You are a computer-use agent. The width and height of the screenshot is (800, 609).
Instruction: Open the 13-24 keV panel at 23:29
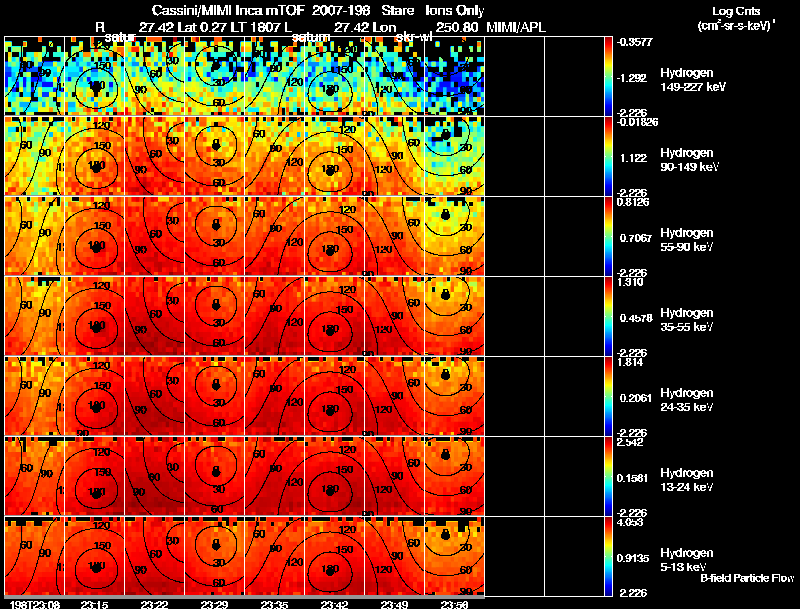[214, 476]
